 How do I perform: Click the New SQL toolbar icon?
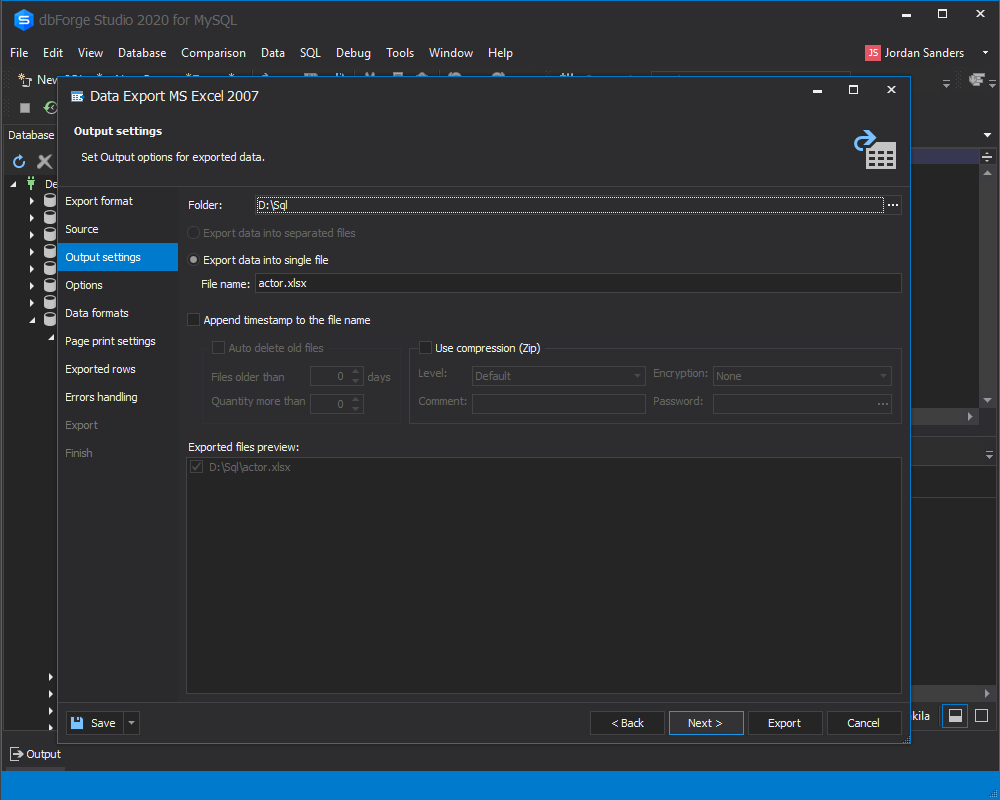(x=25, y=80)
